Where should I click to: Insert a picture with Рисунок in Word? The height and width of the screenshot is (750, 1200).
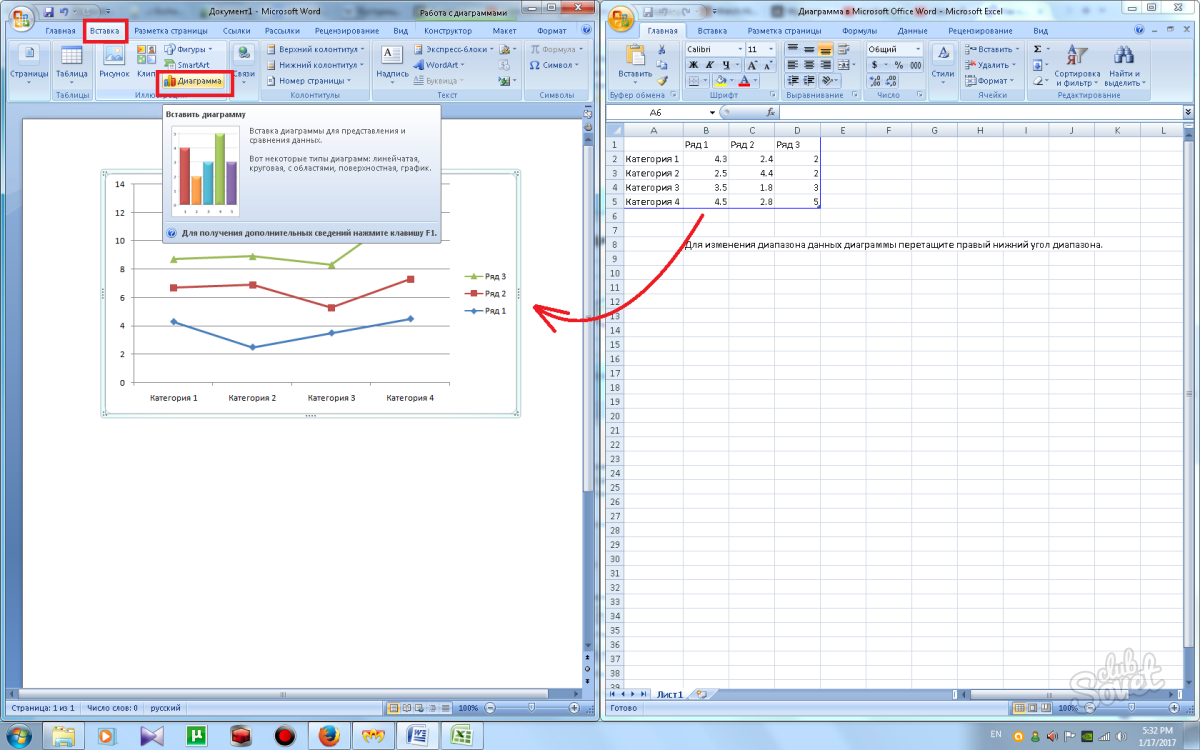tap(114, 64)
